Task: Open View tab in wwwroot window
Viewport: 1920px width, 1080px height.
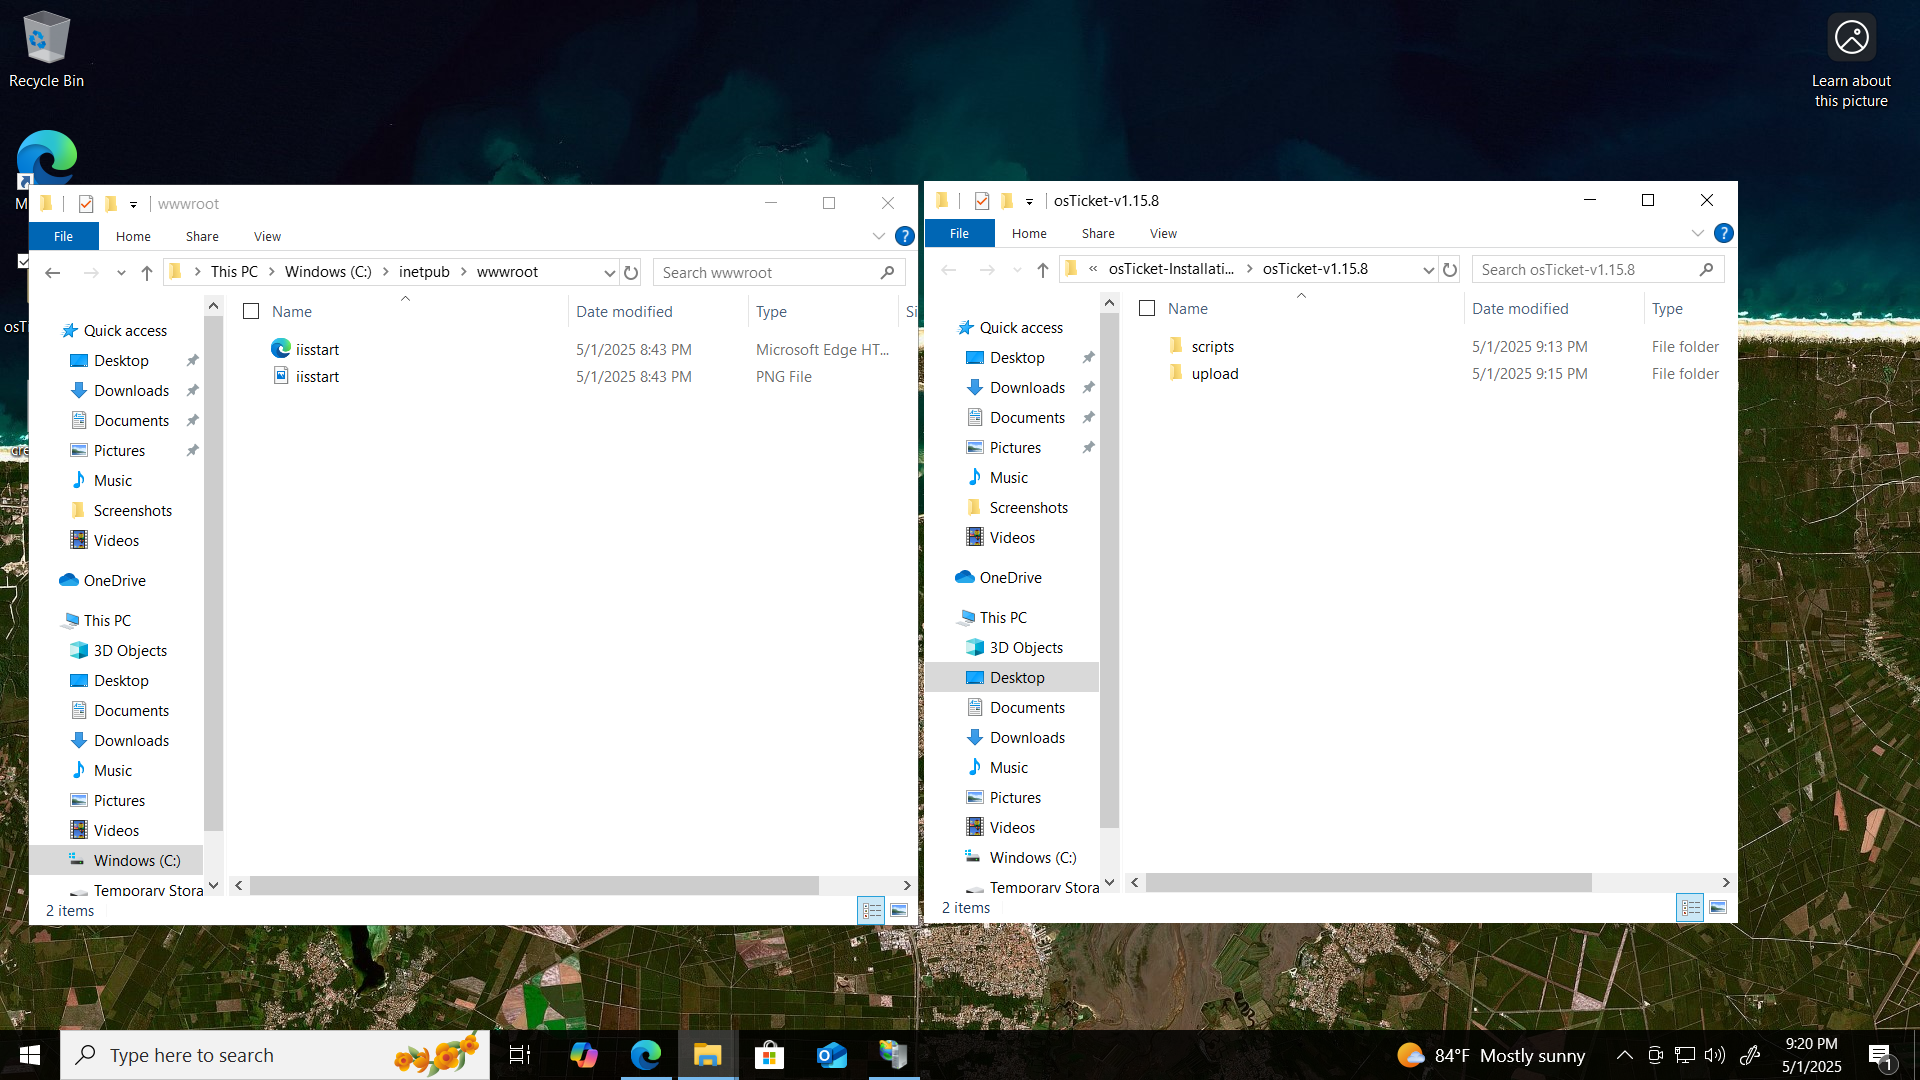Action: [267, 236]
